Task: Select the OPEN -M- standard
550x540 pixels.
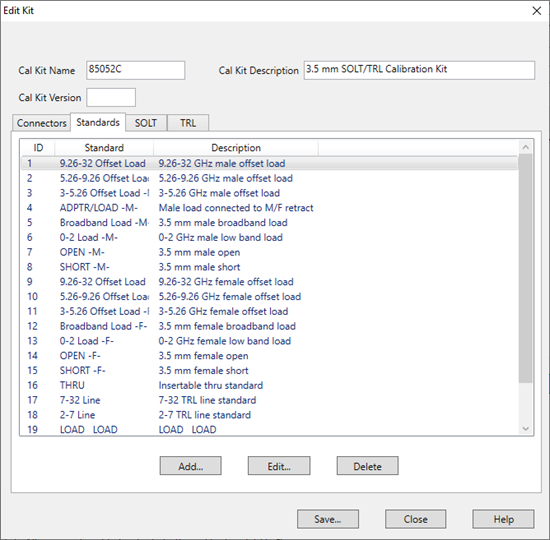Action: pyautogui.click(x=269, y=252)
